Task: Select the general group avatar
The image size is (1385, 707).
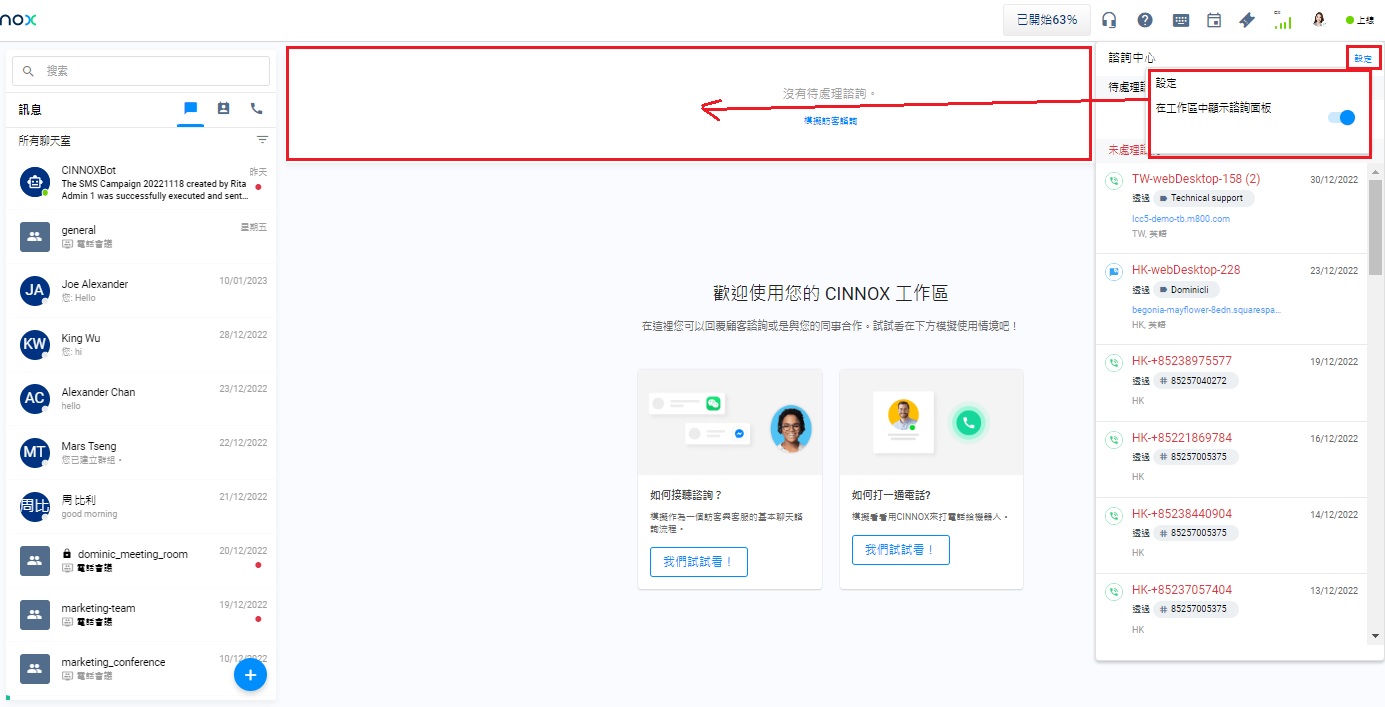Action: pyautogui.click(x=35, y=236)
